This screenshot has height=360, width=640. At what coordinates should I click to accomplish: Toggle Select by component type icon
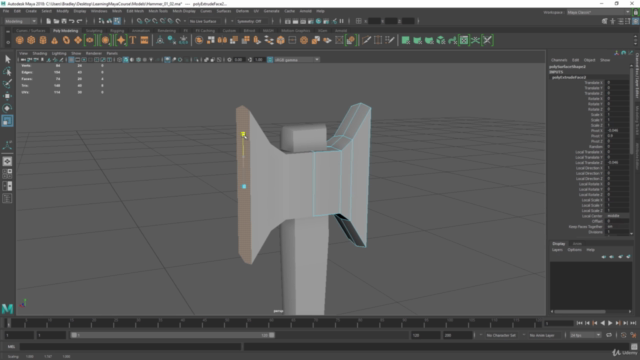pyautogui.click(x=117, y=21)
